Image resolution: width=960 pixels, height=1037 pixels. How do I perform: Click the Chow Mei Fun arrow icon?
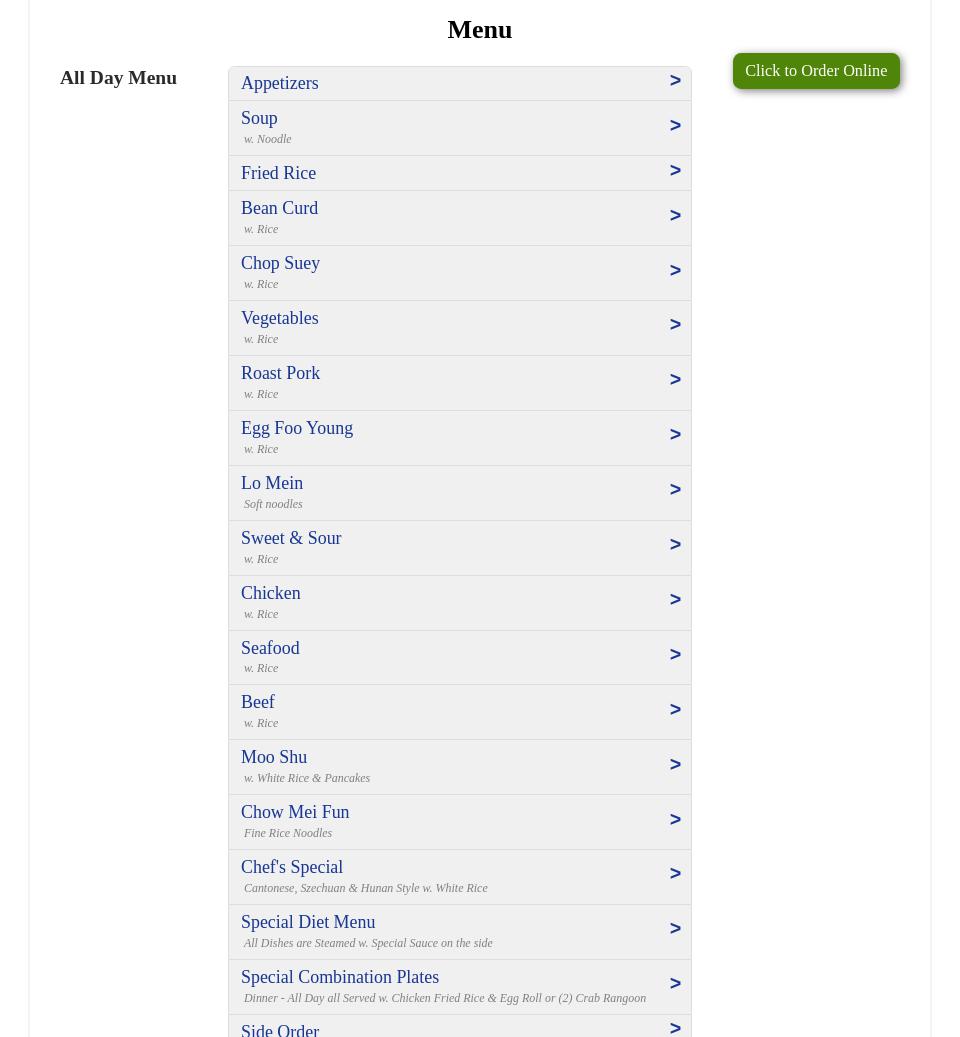click(x=675, y=820)
